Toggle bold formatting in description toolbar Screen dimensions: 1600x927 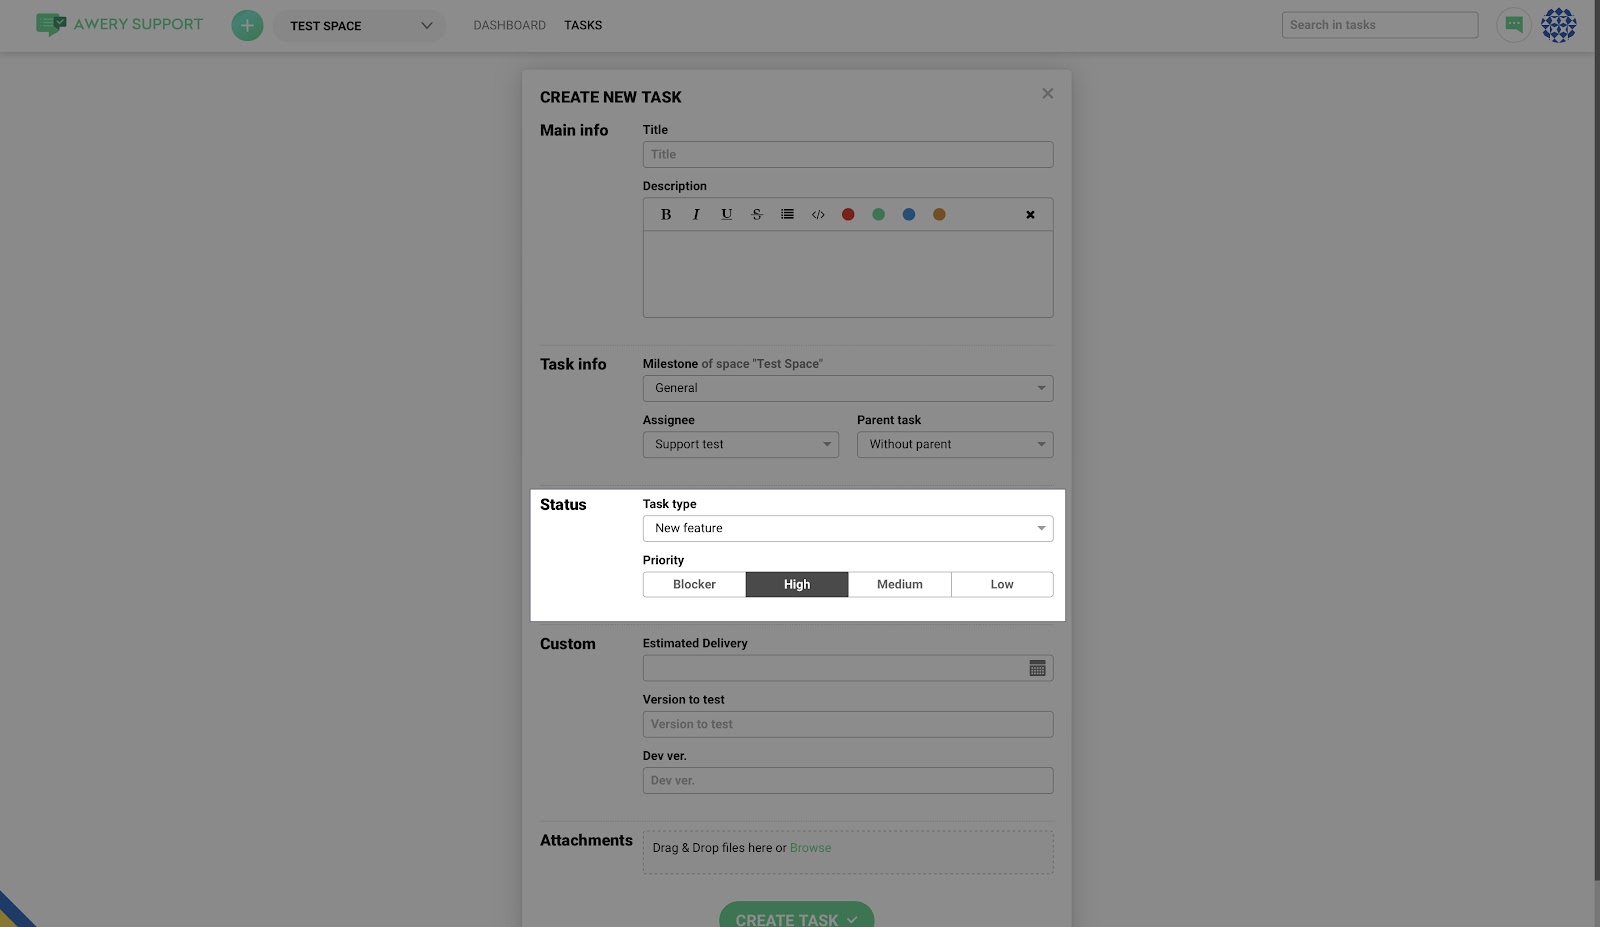[x=666, y=214]
